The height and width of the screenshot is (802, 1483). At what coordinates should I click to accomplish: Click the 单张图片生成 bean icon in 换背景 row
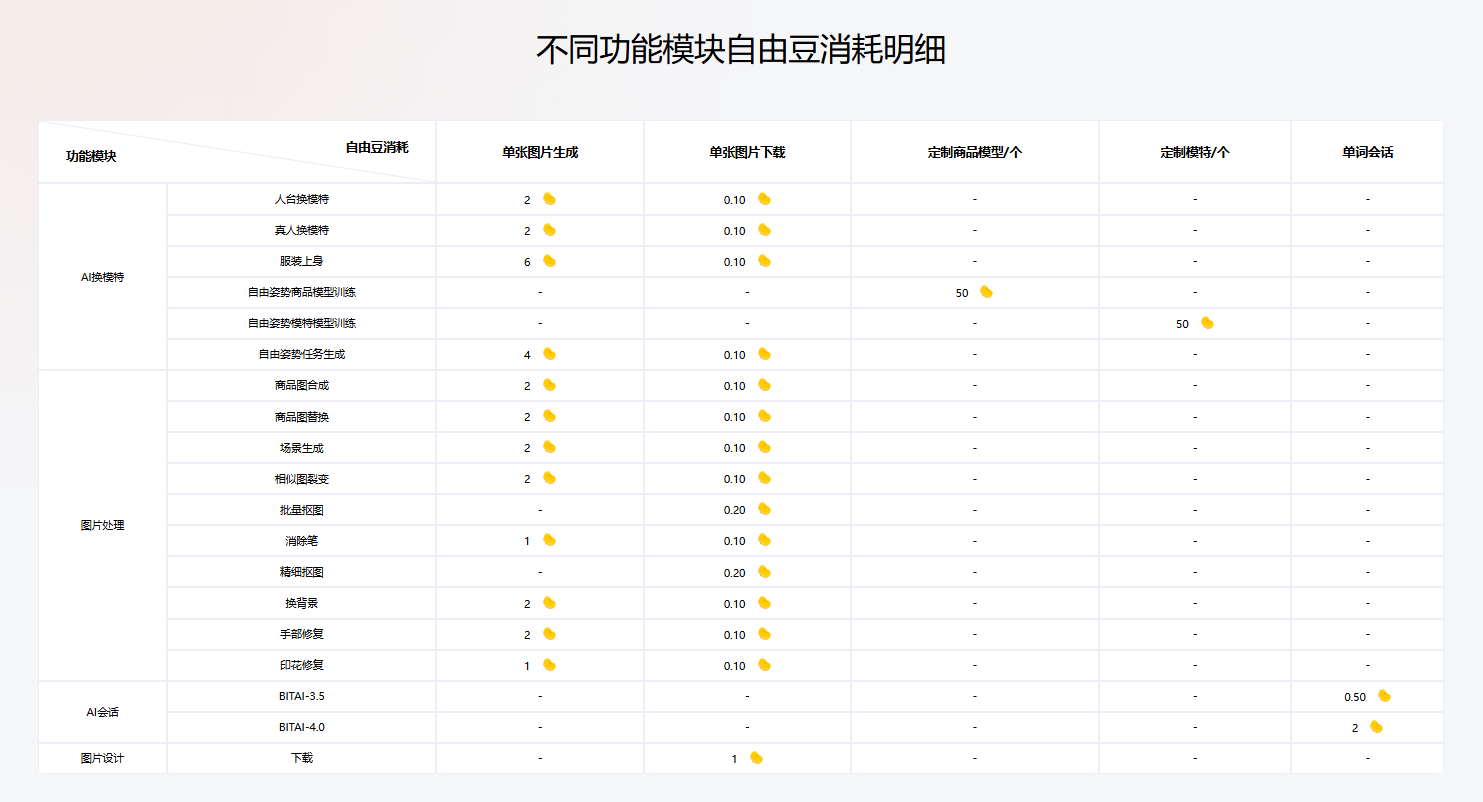tap(549, 603)
